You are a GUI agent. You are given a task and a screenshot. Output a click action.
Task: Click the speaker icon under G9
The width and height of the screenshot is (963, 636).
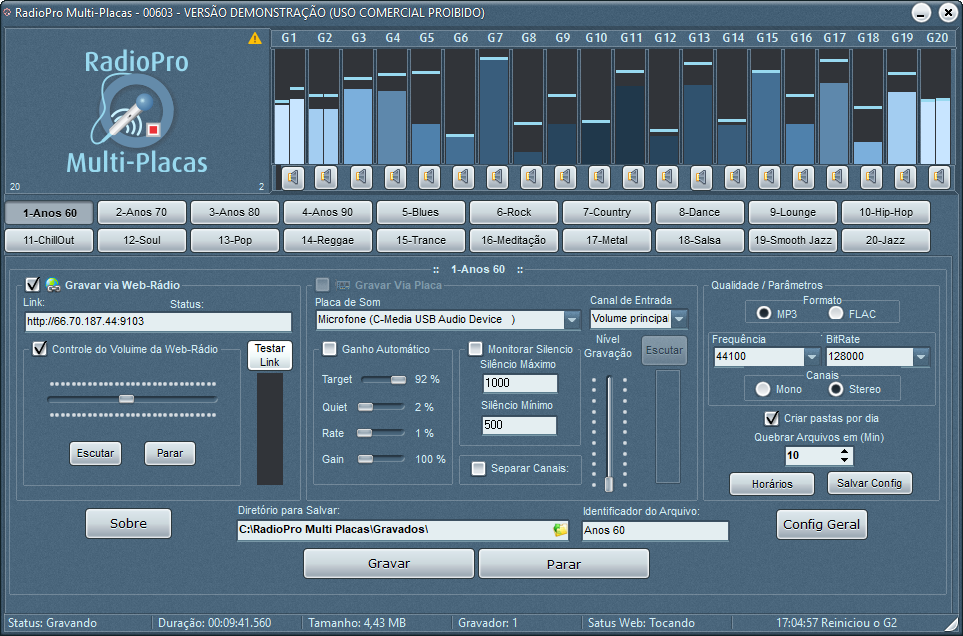tap(565, 177)
